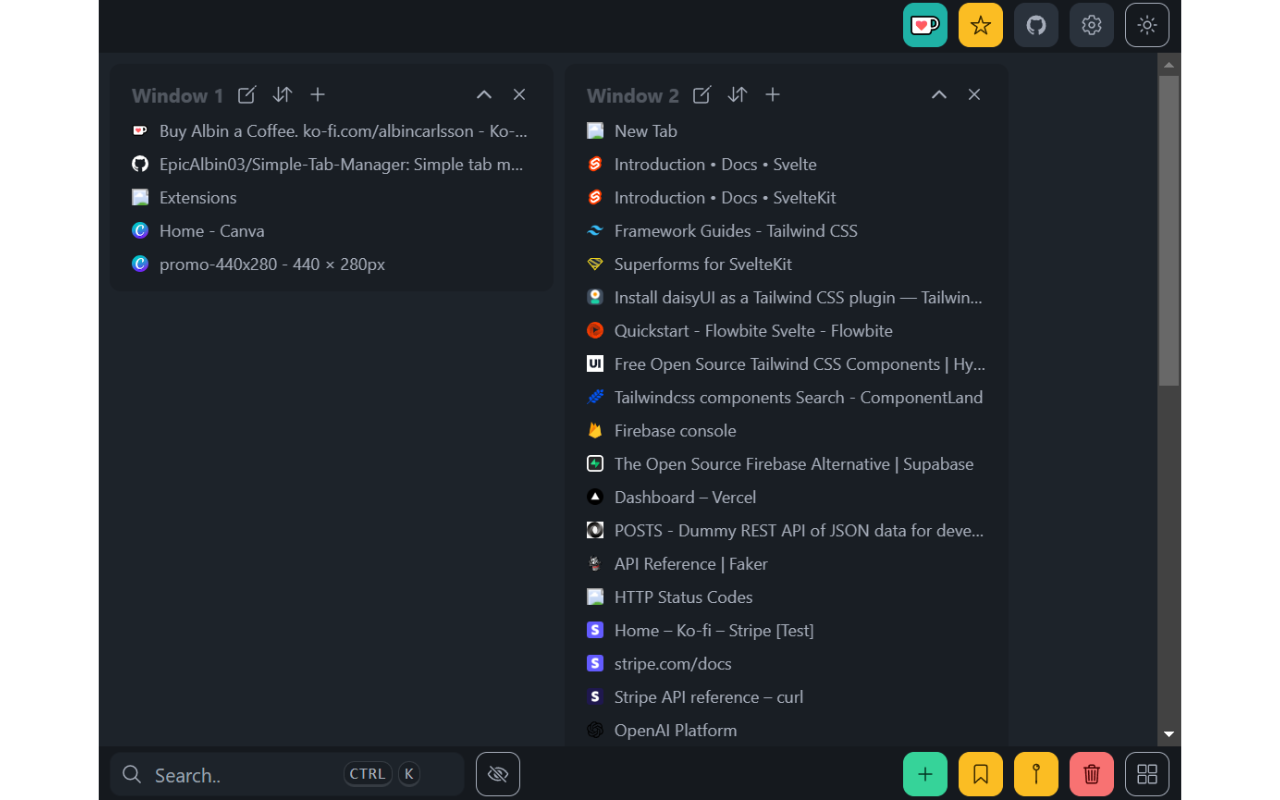This screenshot has width=1280, height=800.
Task: Add new tab to Window 2
Action: 773,95
